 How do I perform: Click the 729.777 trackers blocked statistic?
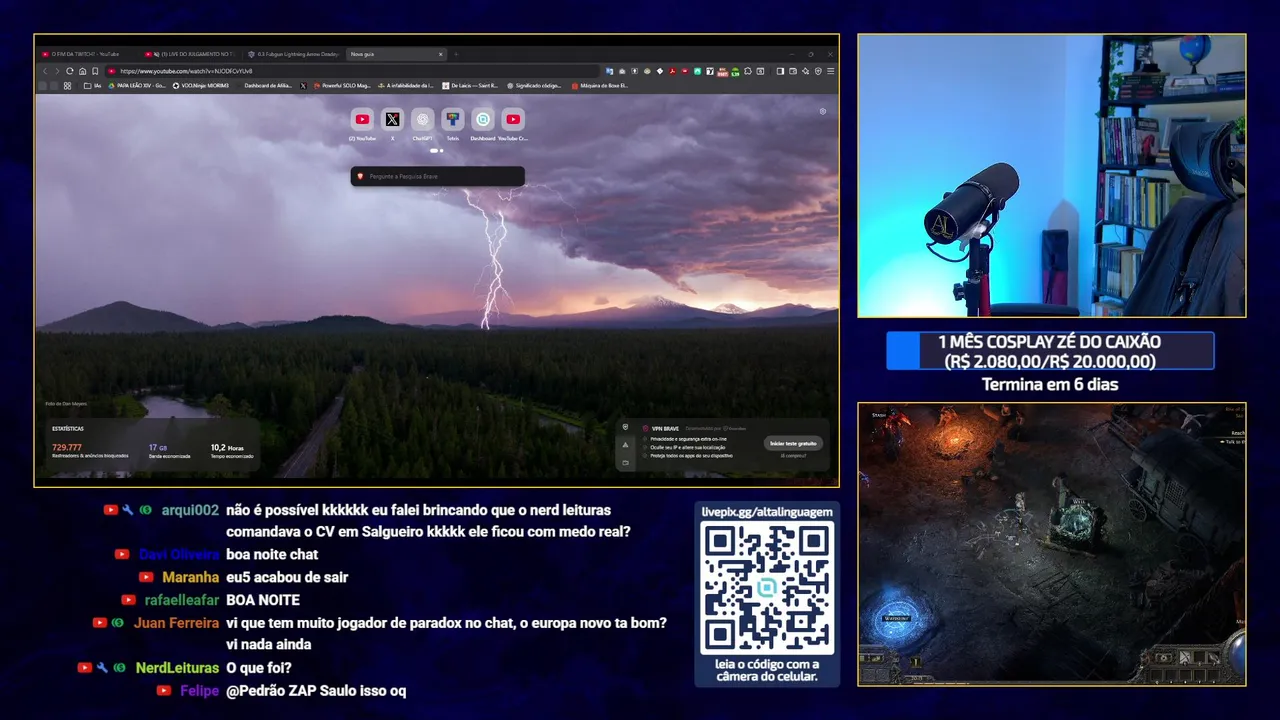[67, 447]
